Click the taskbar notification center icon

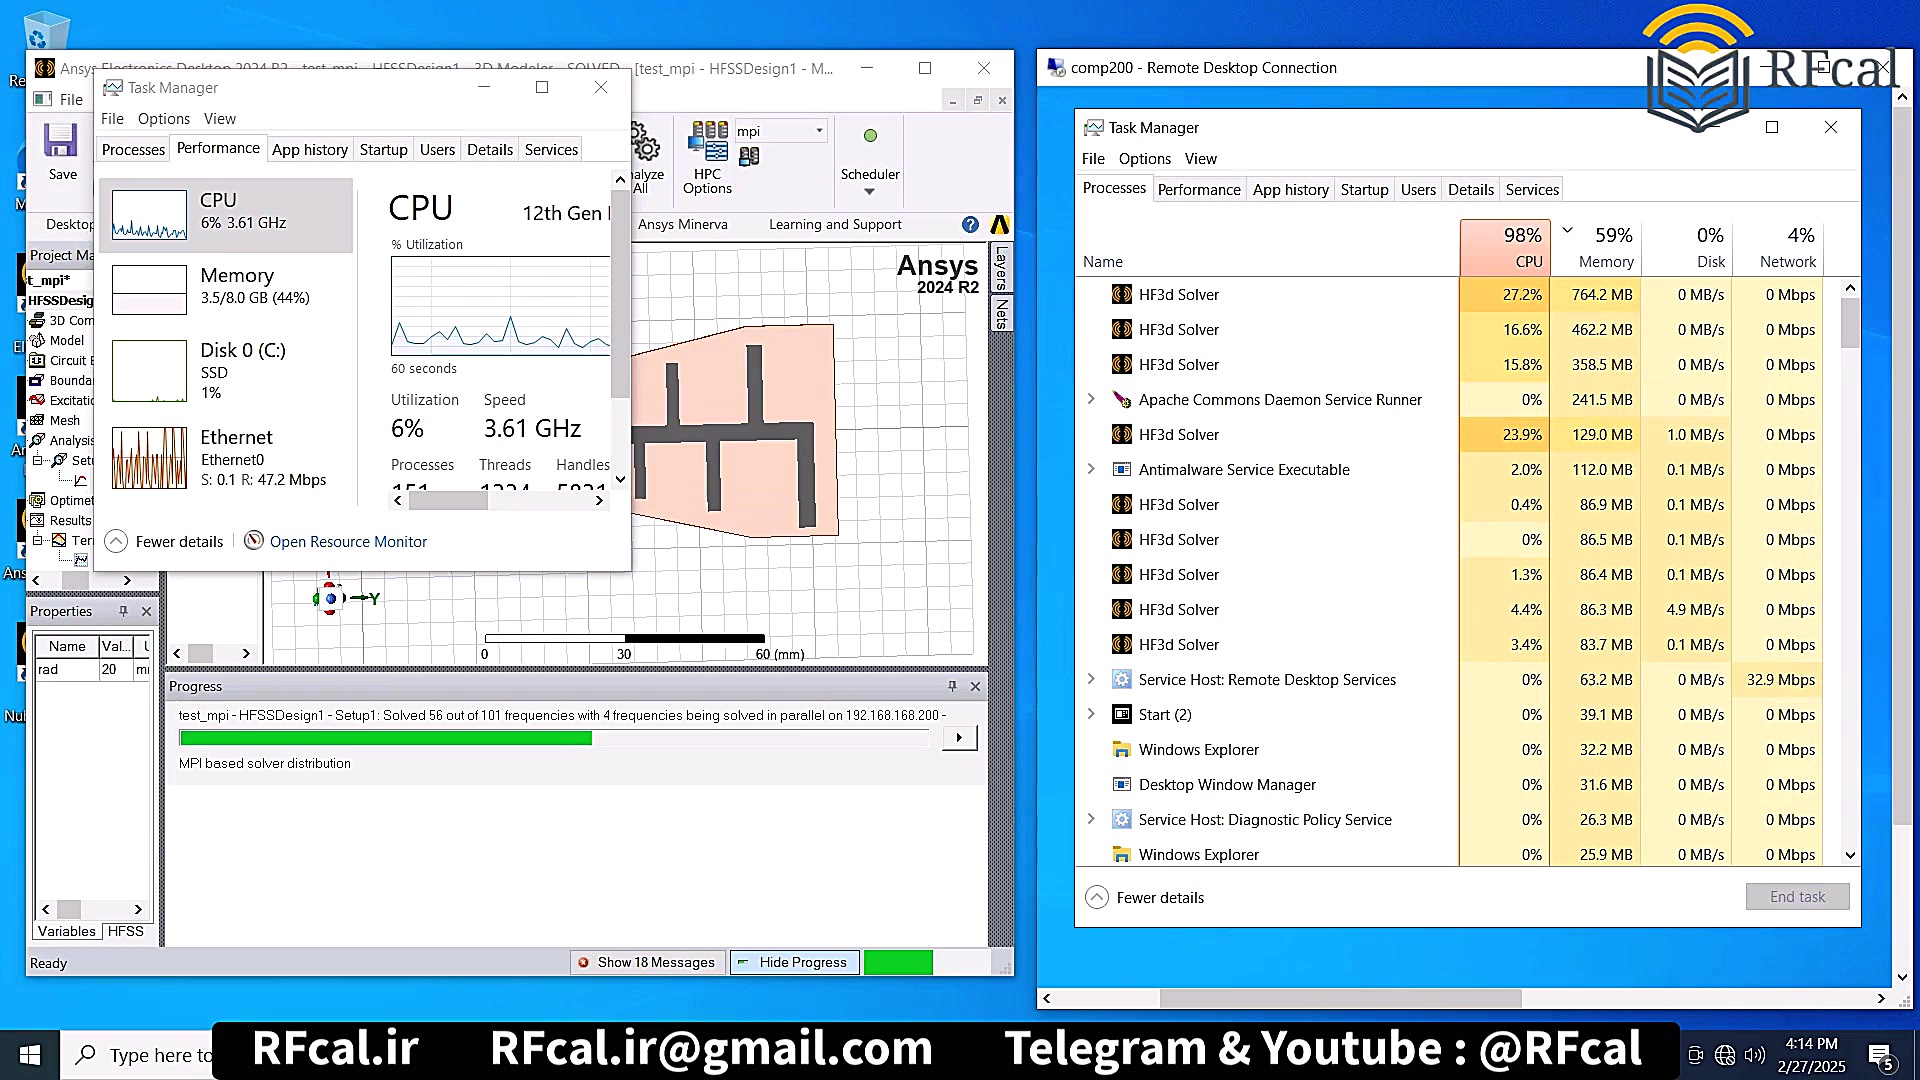click(1881, 1055)
